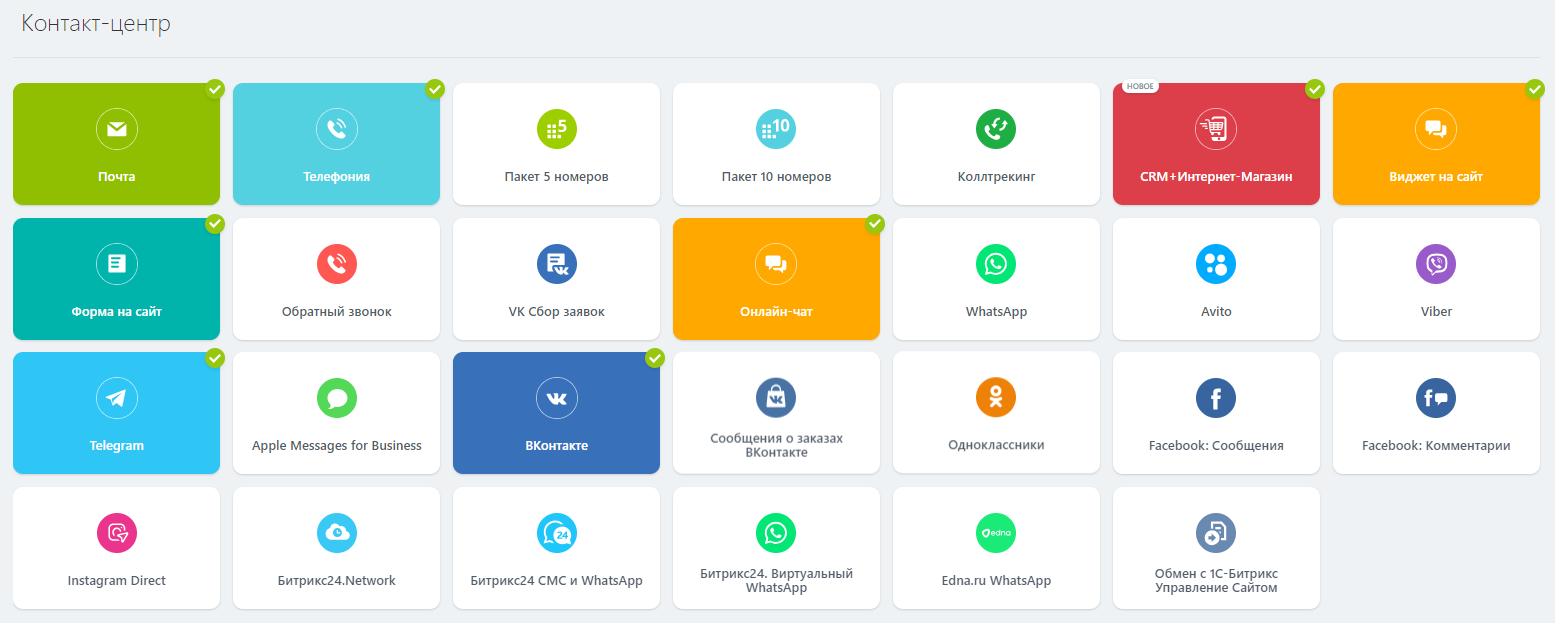Select the pink Instagram Direct icon

coord(116,533)
